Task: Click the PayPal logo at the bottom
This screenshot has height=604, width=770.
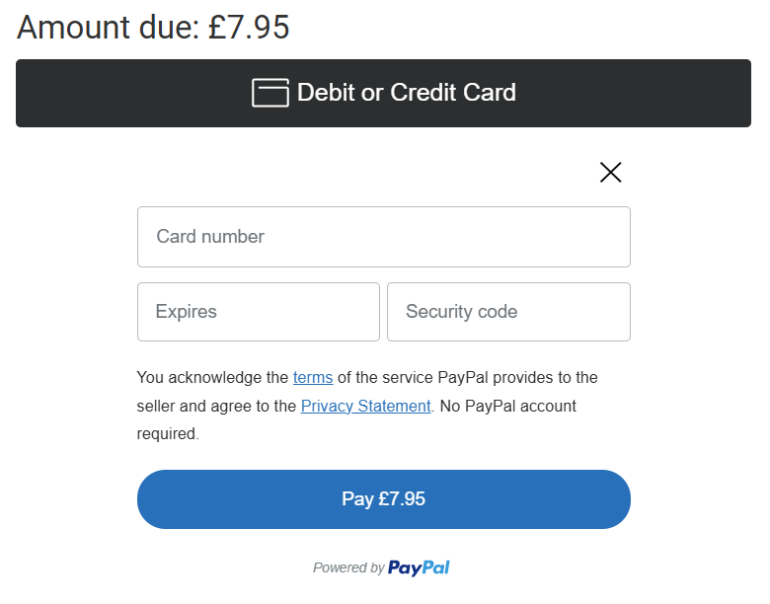Action: (418, 568)
